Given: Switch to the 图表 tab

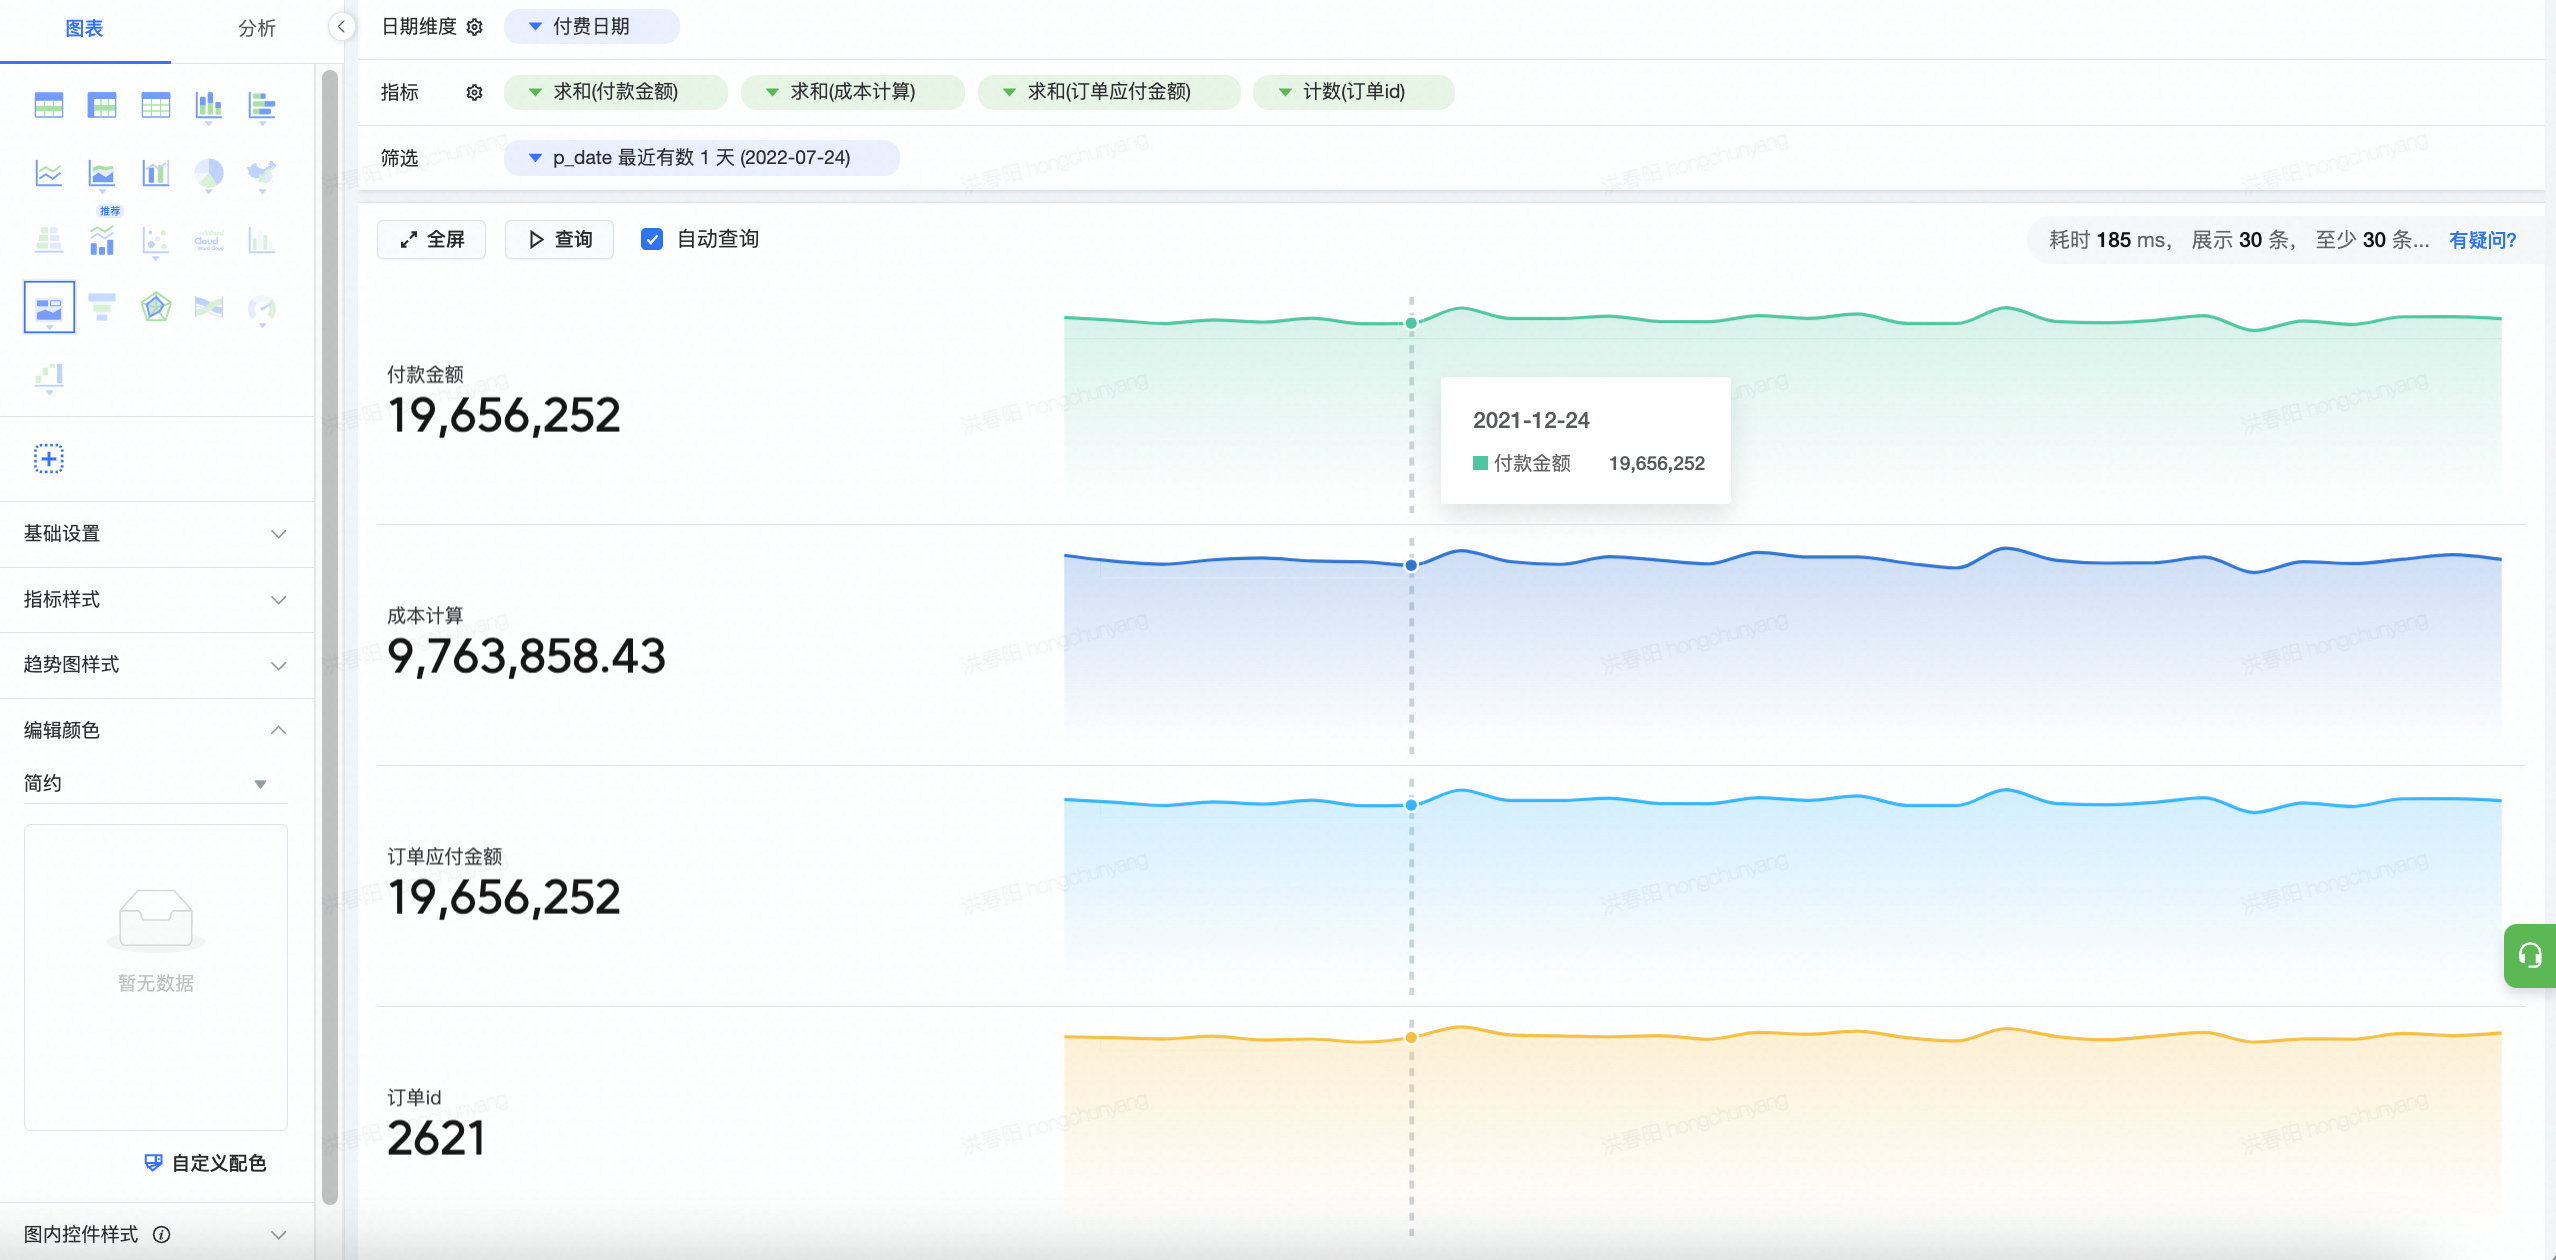Looking at the screenshot, I should [84, 29].
